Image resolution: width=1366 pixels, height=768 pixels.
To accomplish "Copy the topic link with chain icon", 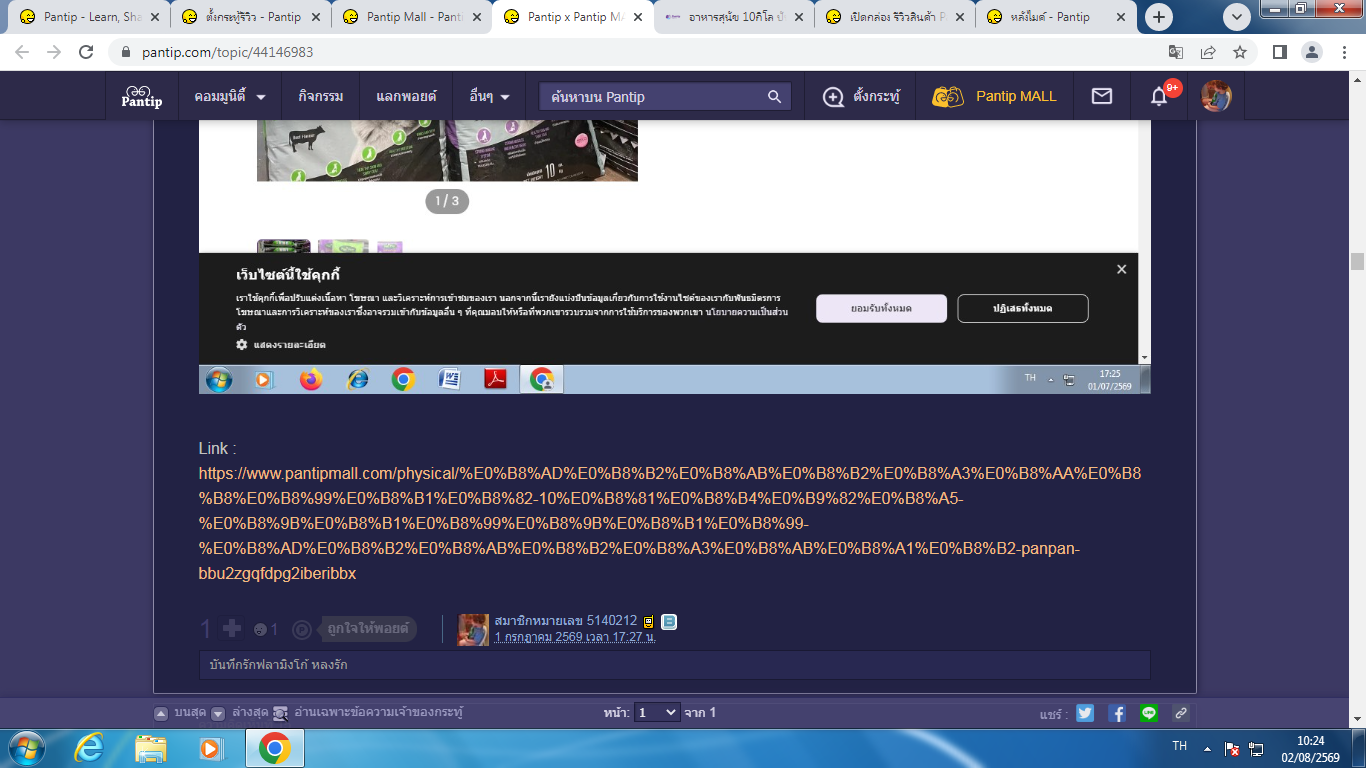I will tap(1181, 713).
